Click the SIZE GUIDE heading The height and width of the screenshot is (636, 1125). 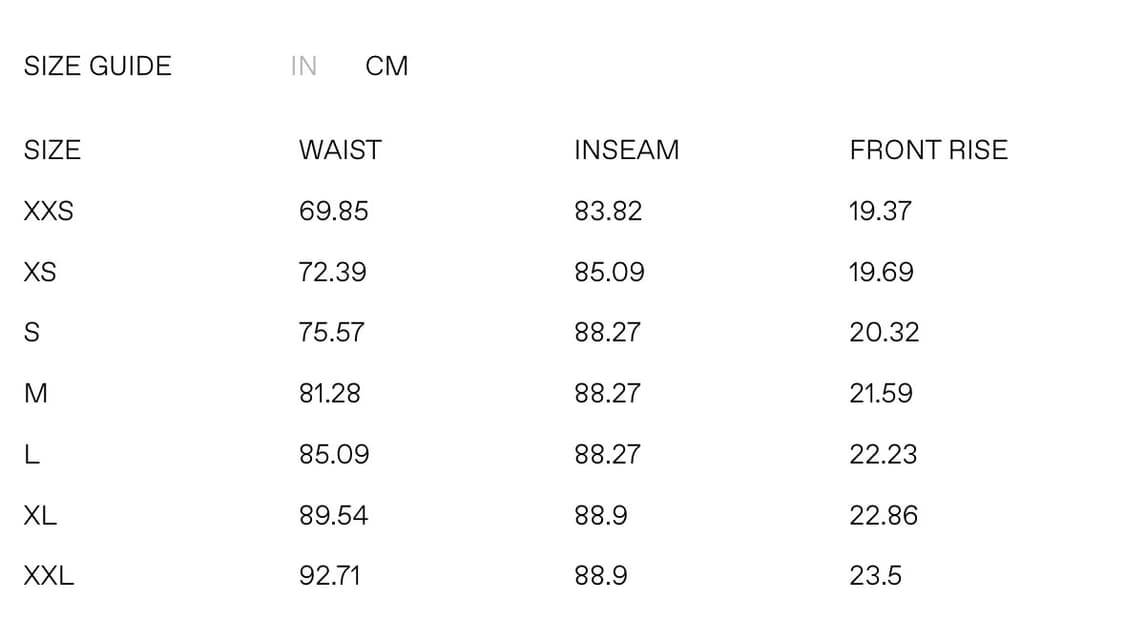(98, 66)
